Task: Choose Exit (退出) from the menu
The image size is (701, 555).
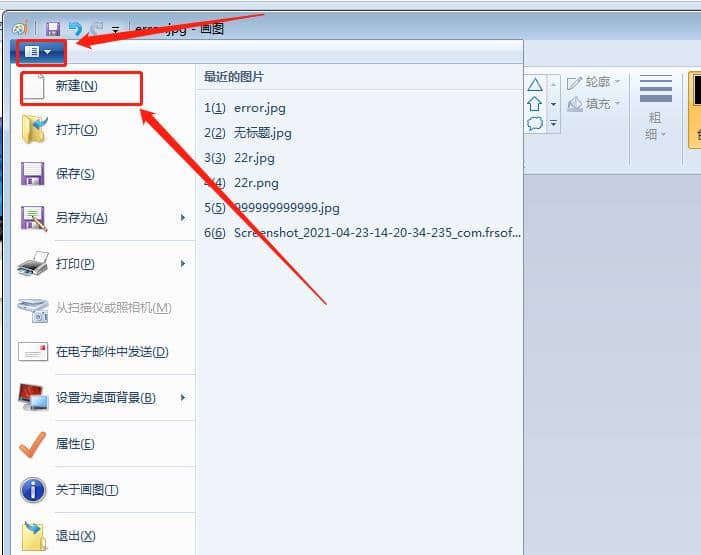Action: [x=105, y=535]
